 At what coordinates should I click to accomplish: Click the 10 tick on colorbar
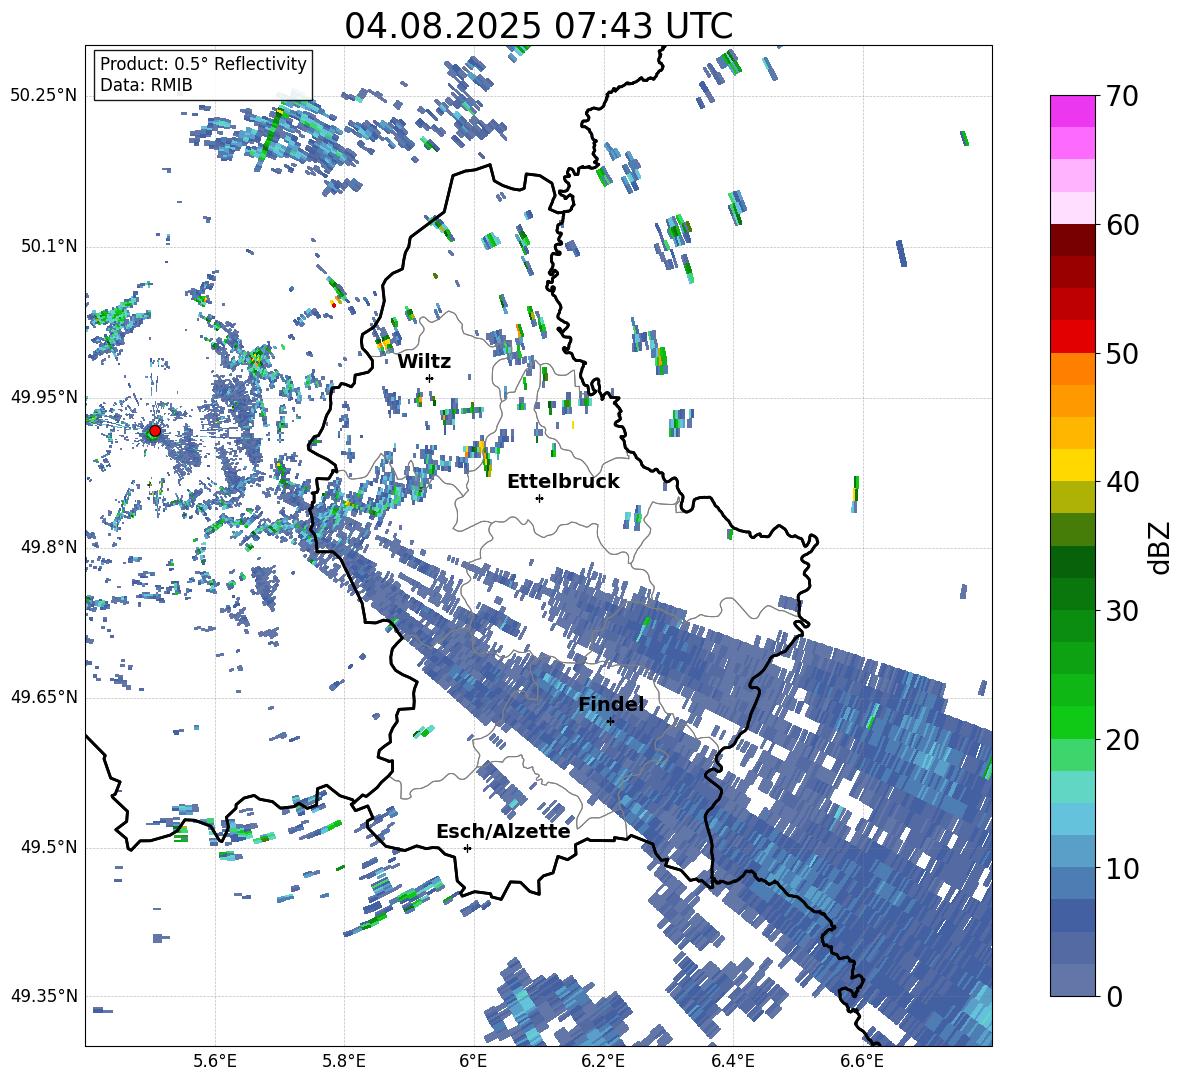click(1122, 868)
